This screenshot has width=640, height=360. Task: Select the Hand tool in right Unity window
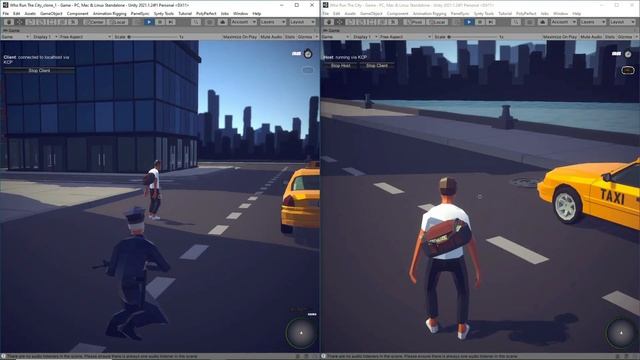(x=328, y=22)
